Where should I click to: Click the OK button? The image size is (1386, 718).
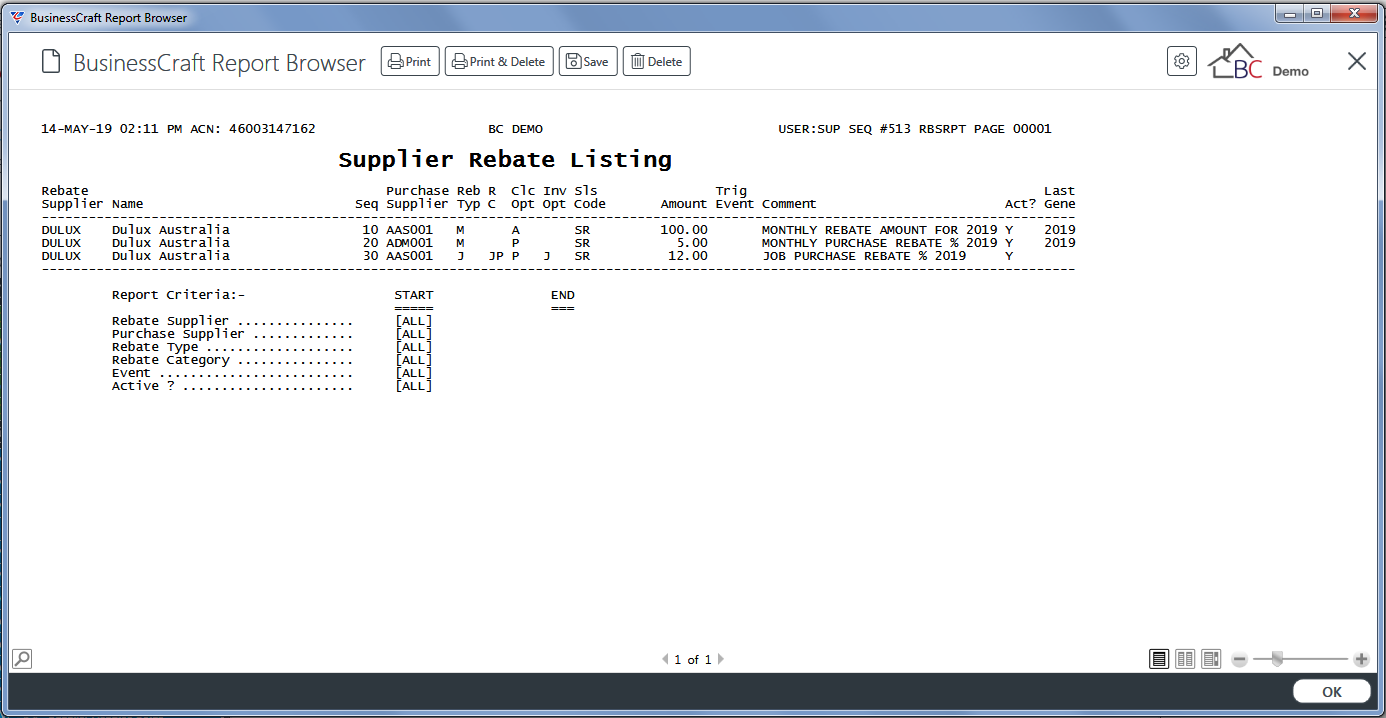[1332, 692]
